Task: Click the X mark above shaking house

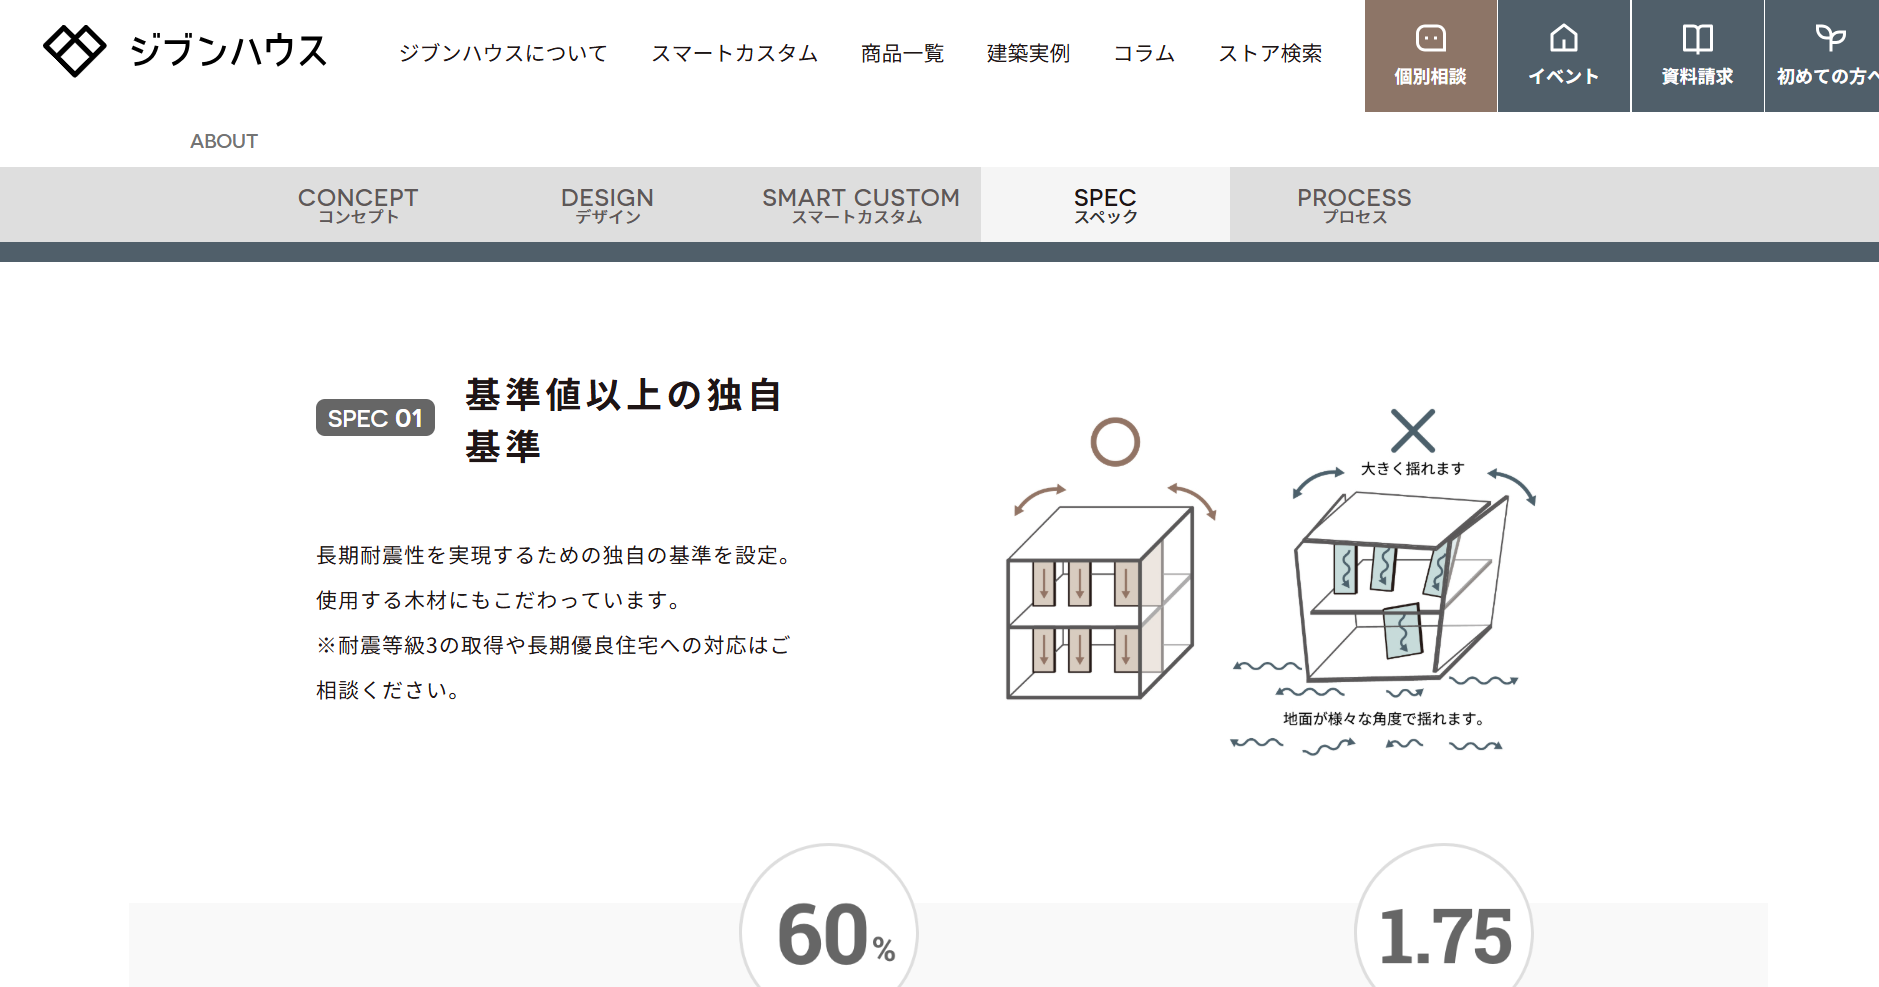Action: 1412,431
